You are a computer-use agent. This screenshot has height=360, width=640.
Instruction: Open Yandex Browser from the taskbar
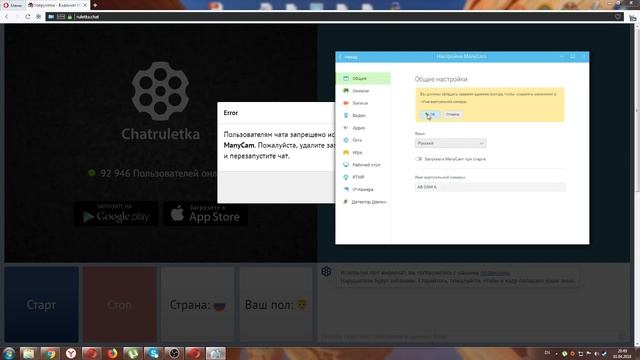click(x=71, y=353)
